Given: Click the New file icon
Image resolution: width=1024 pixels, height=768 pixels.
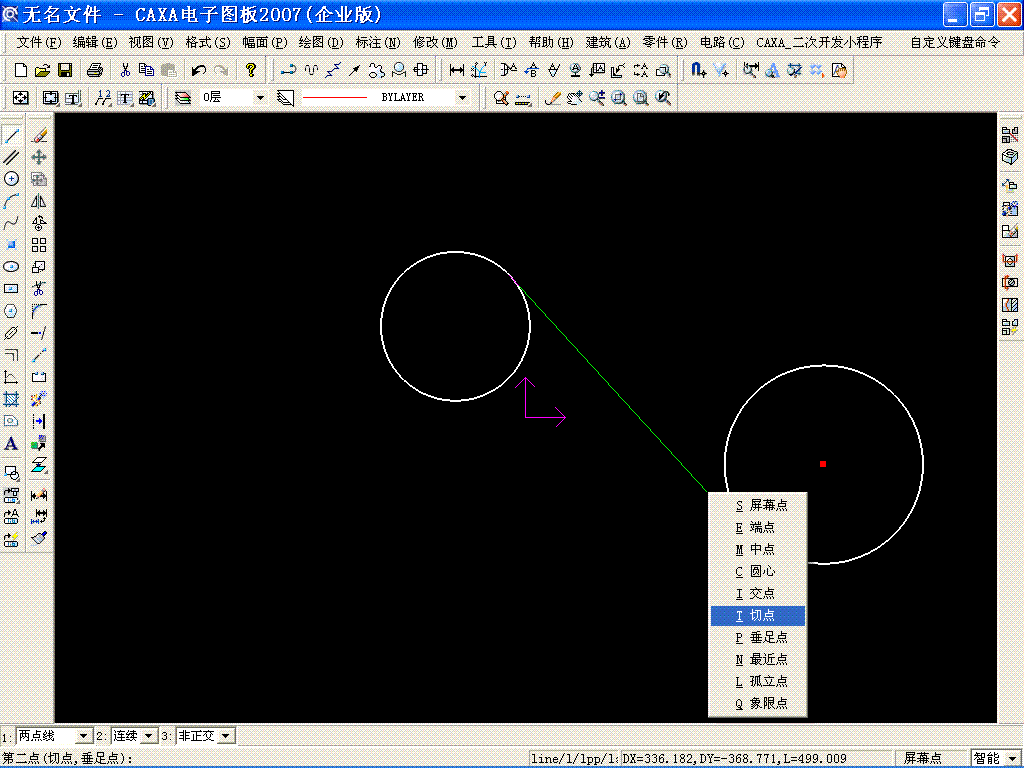Looking at the screenshot, I should click(21, 70).
